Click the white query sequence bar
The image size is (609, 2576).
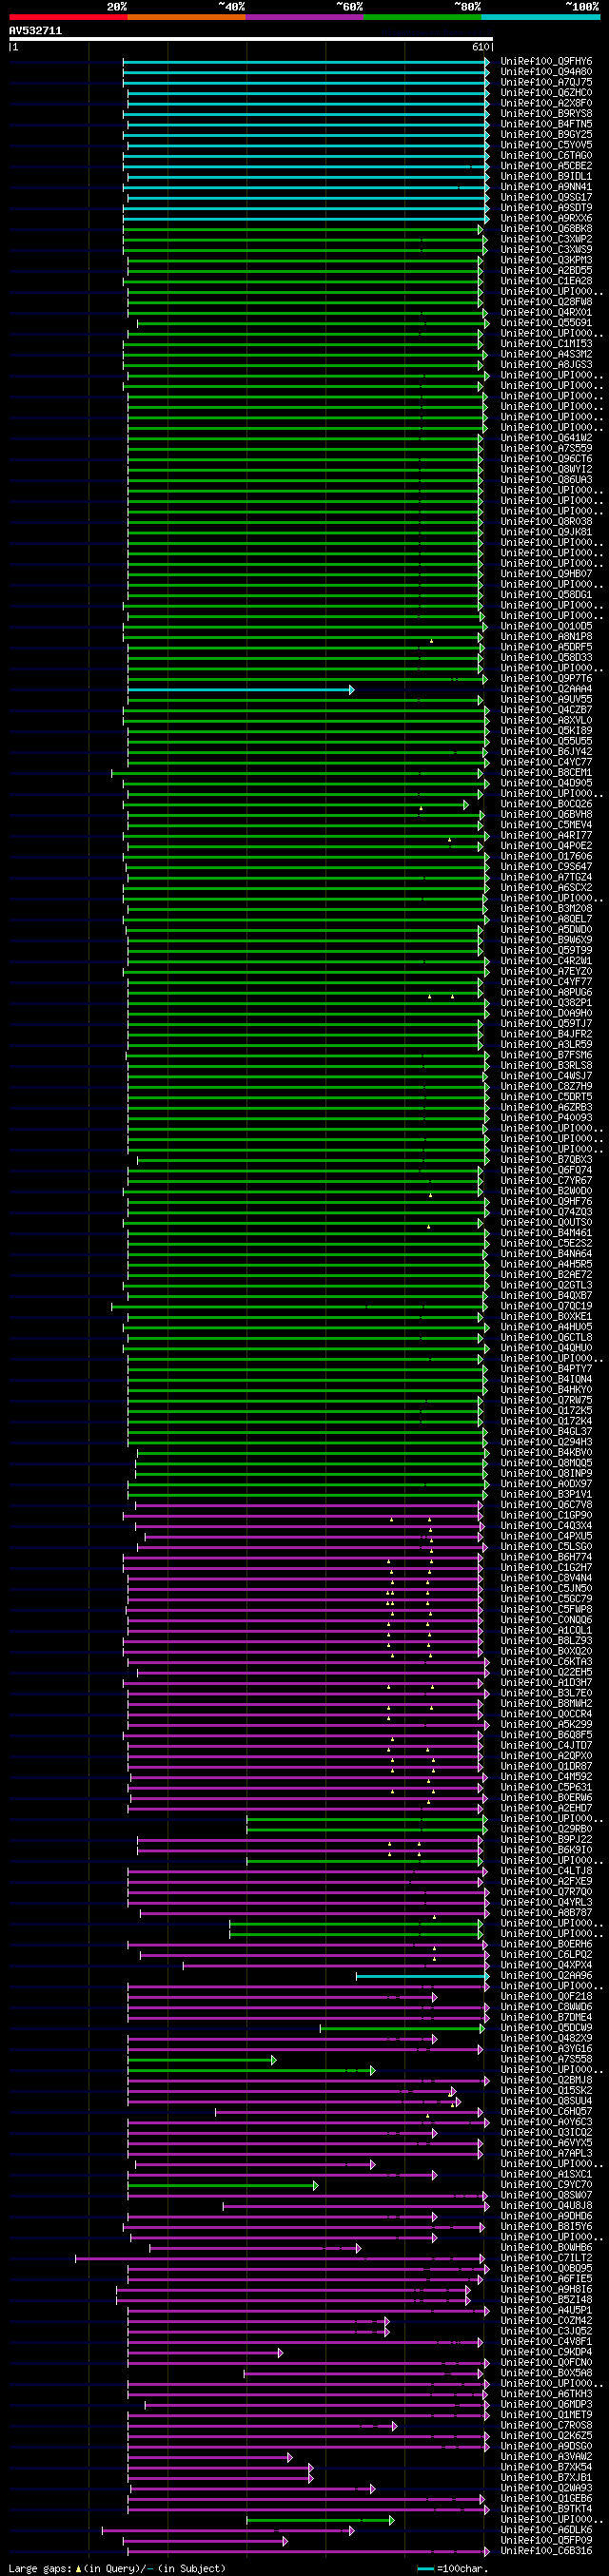pos(250,39)
